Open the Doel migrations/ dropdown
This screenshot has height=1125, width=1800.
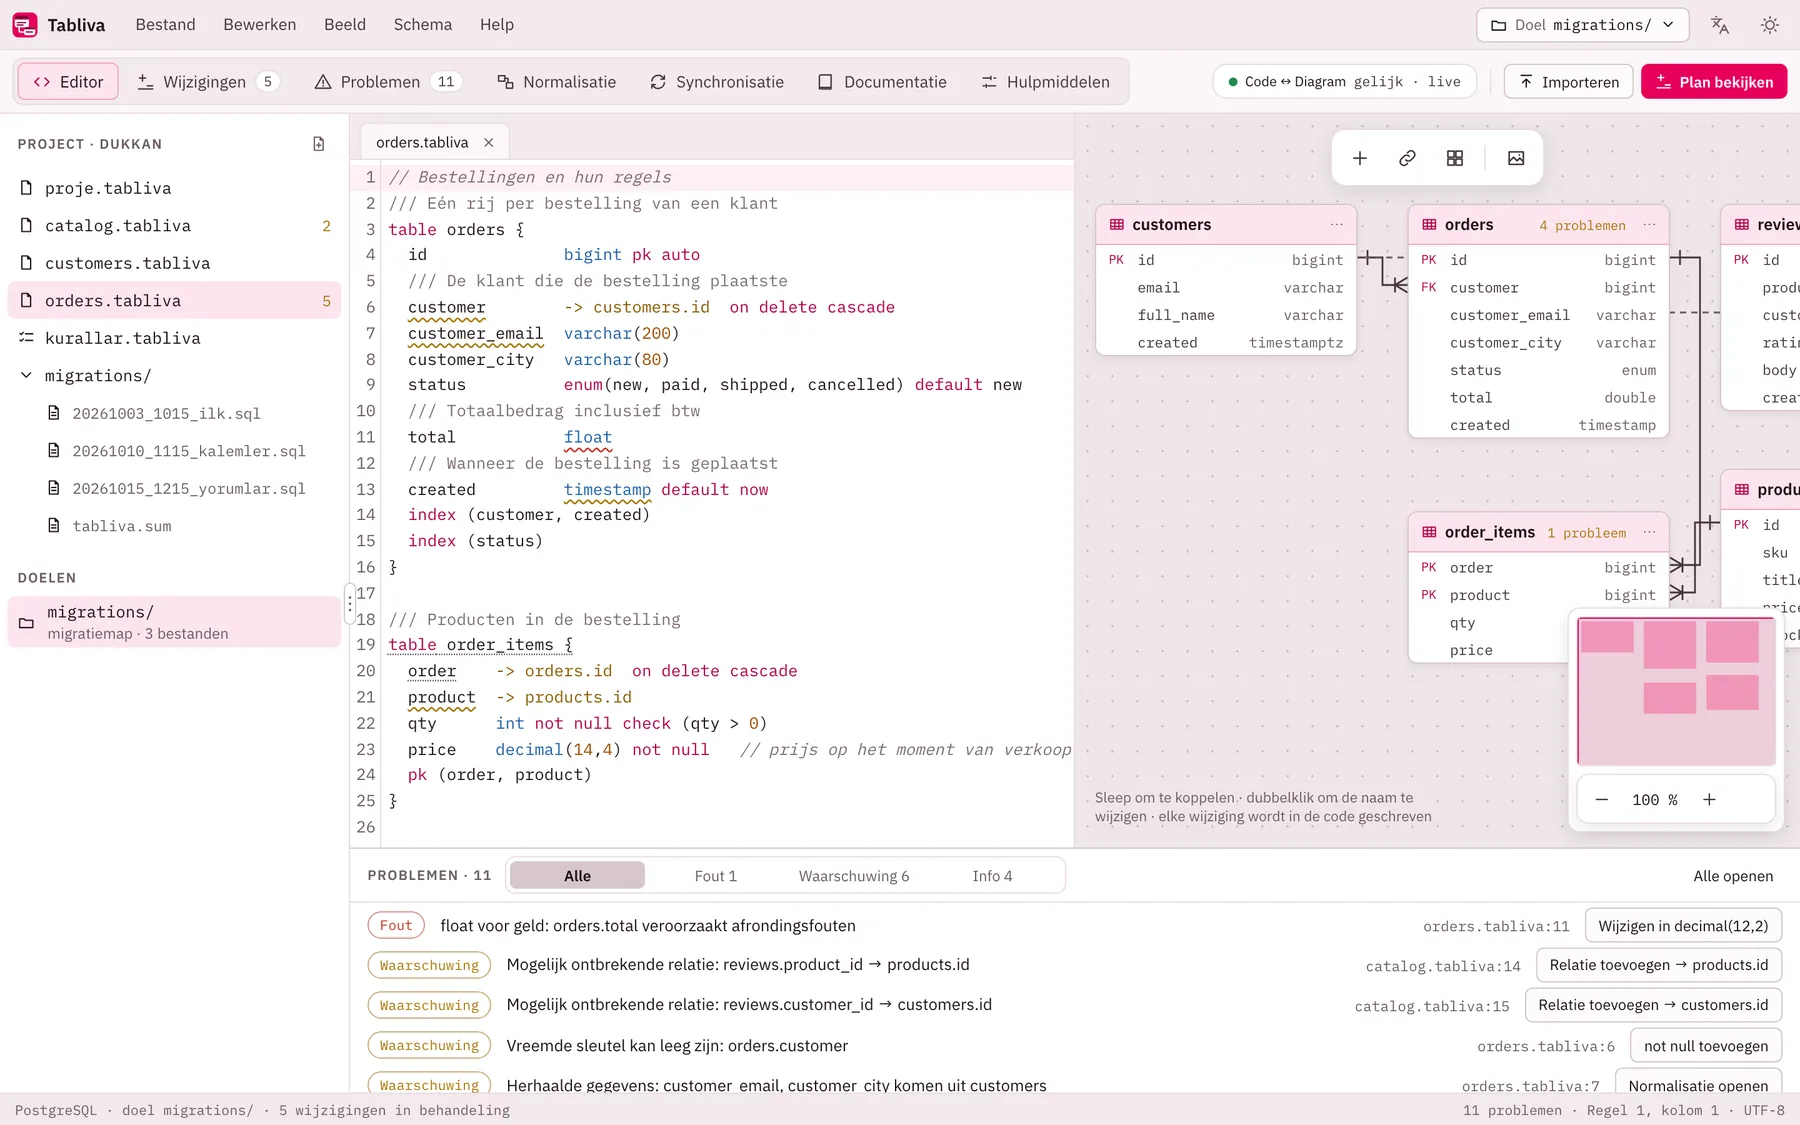click(1582, 25)
